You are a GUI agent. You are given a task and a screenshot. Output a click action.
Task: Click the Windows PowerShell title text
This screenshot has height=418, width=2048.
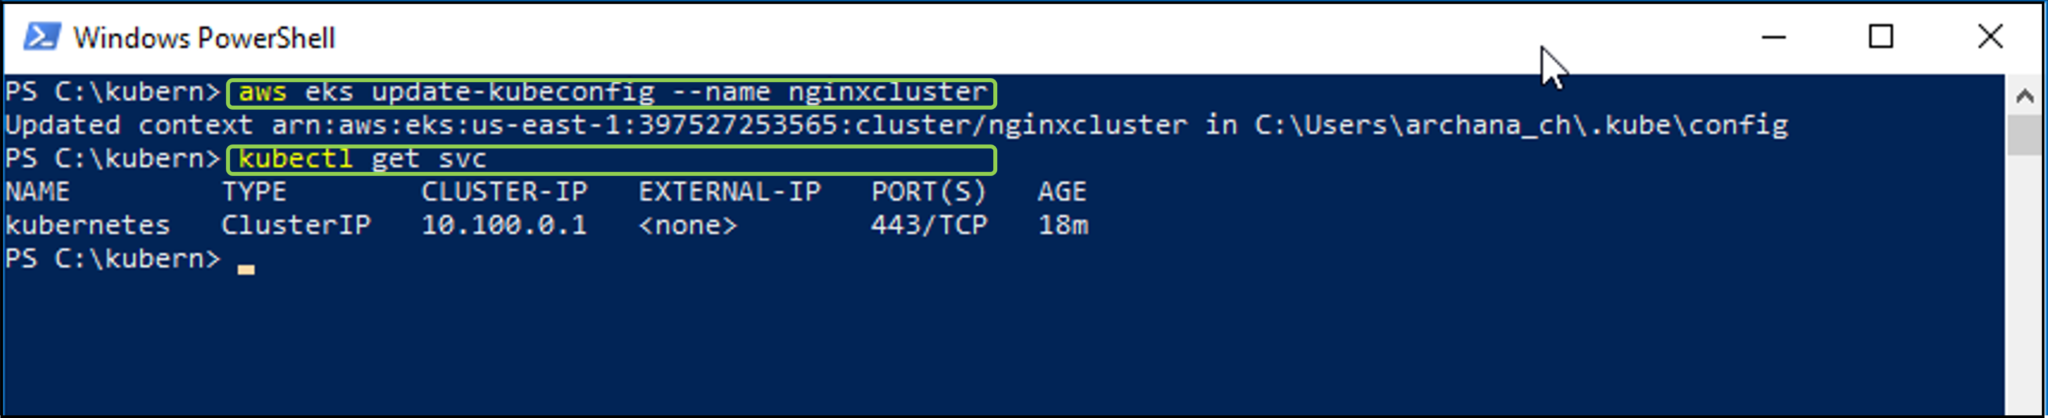204,38
